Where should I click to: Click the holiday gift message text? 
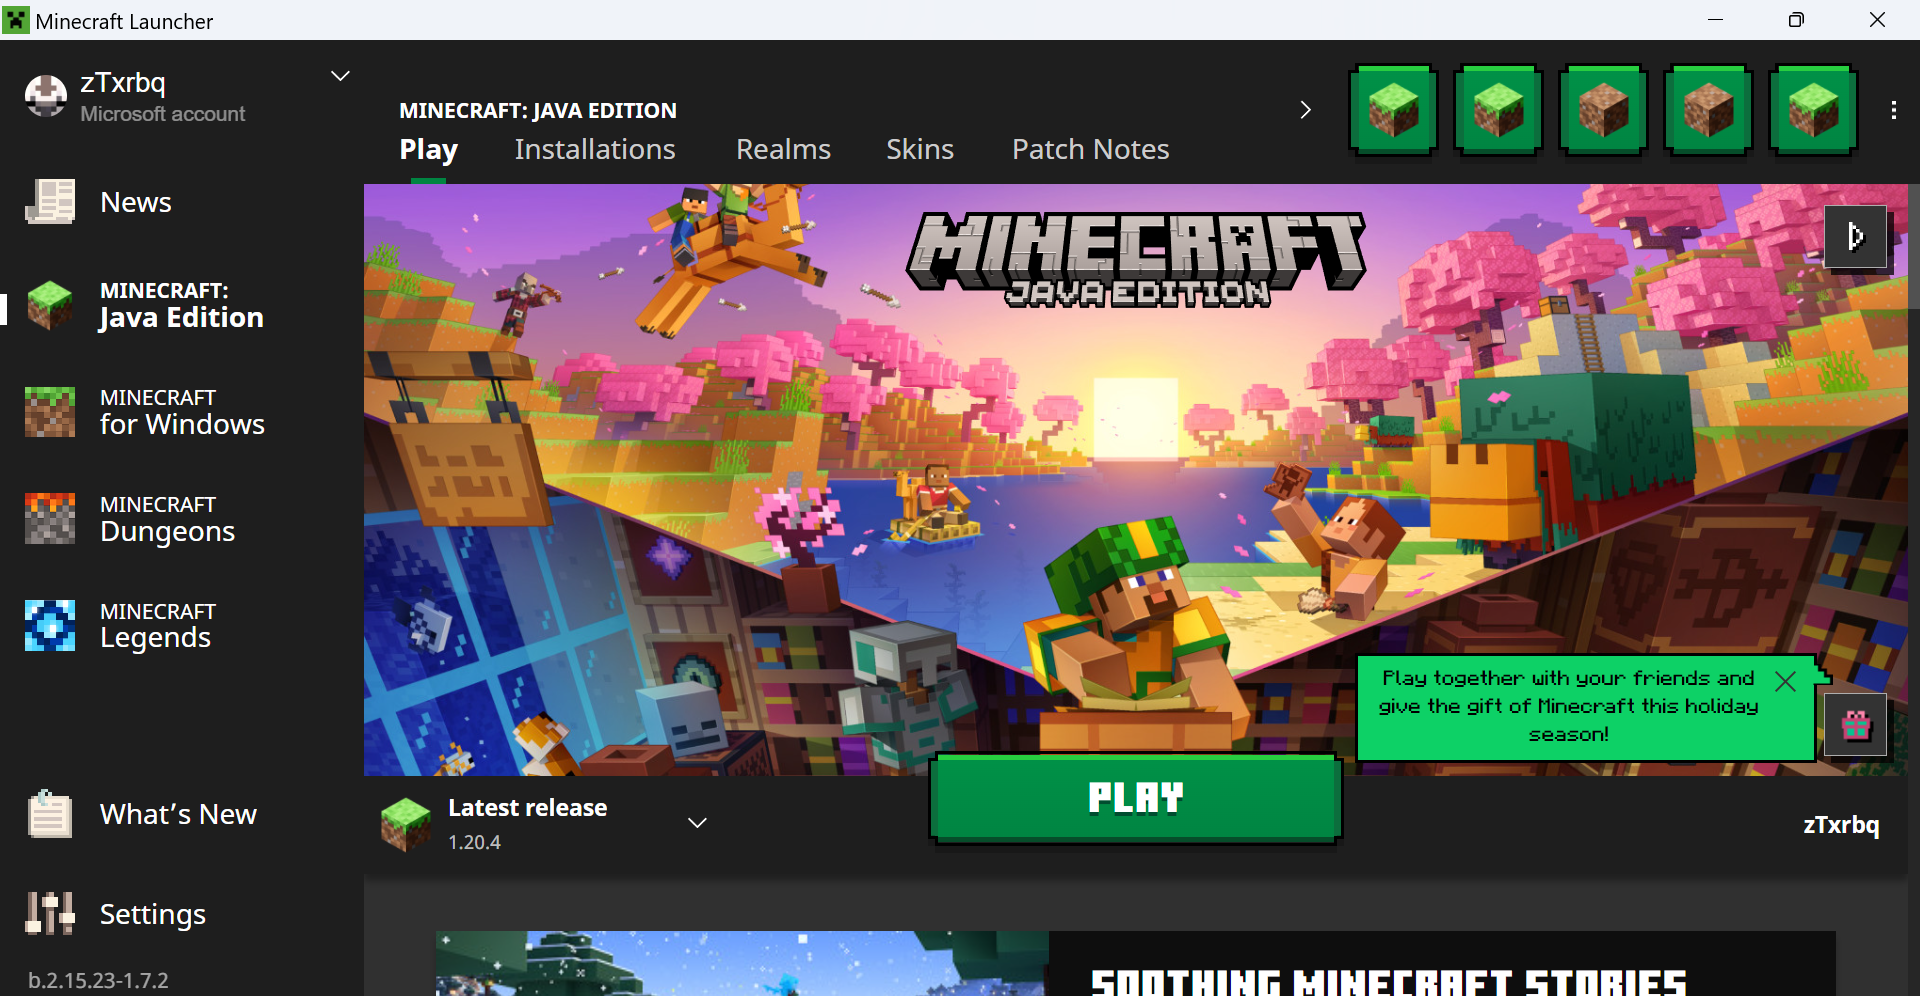pos(1568,706)
